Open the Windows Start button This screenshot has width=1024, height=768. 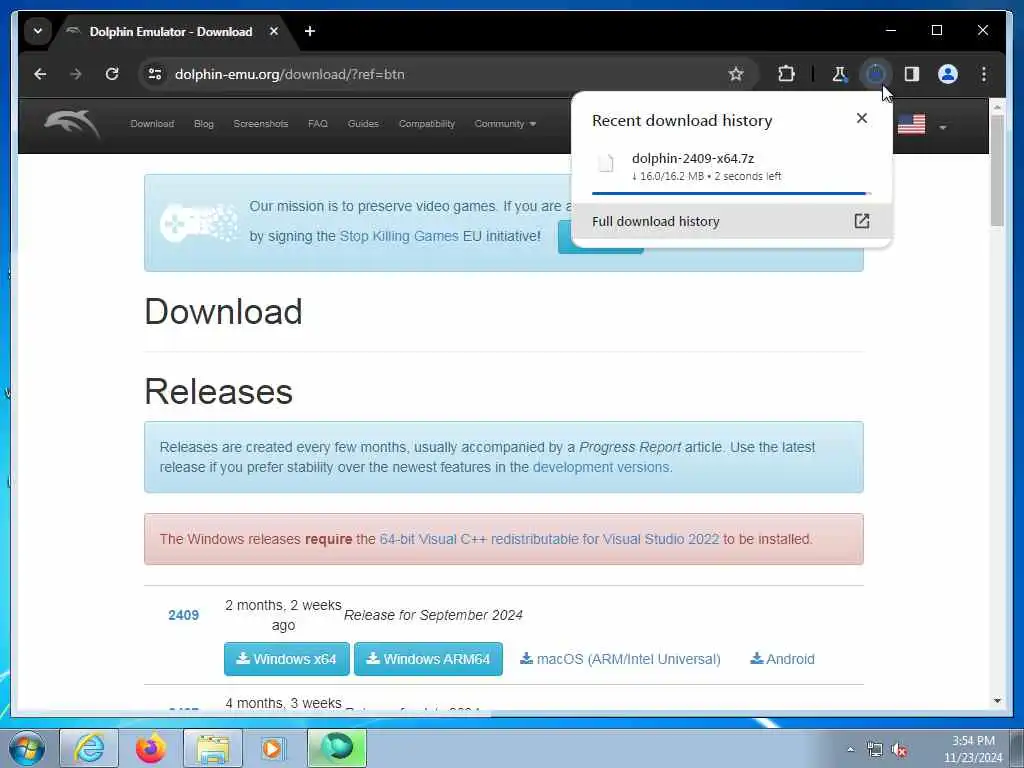[27, 748]
